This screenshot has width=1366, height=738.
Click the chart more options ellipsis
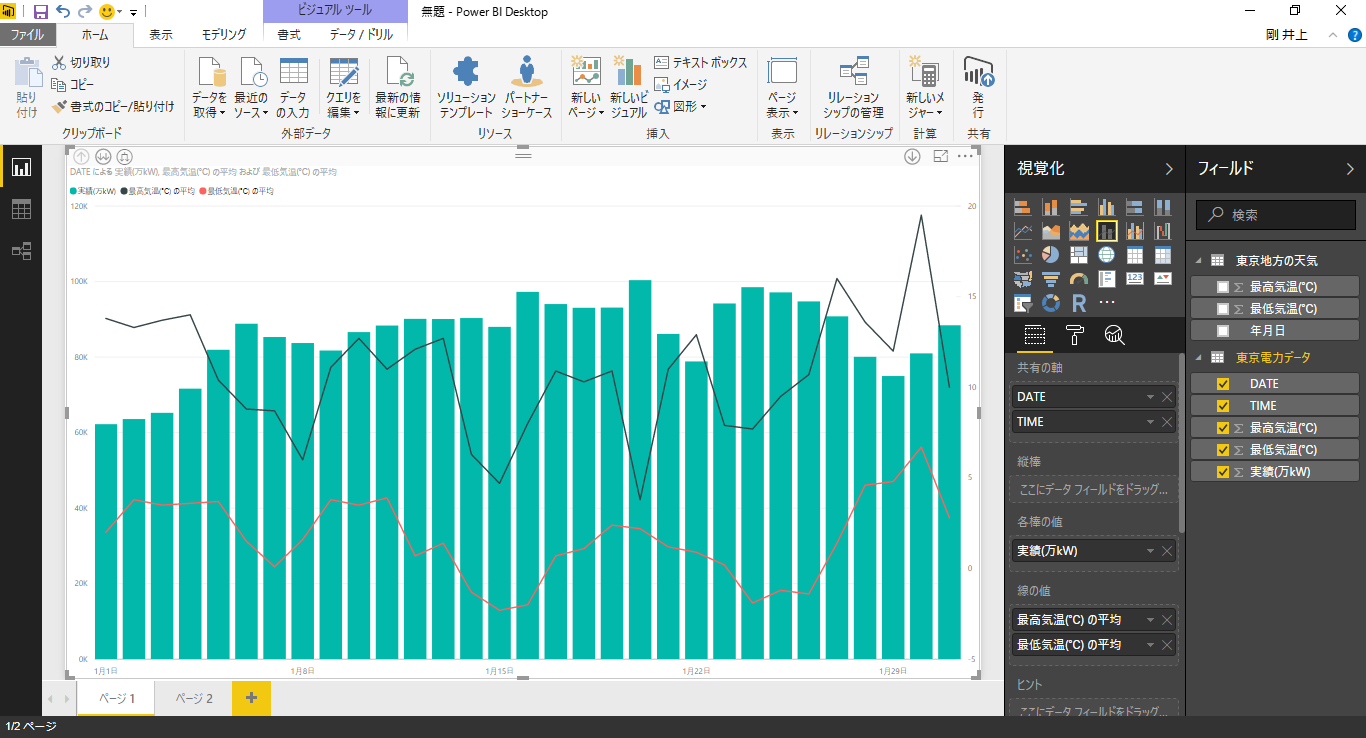(966, 156)
